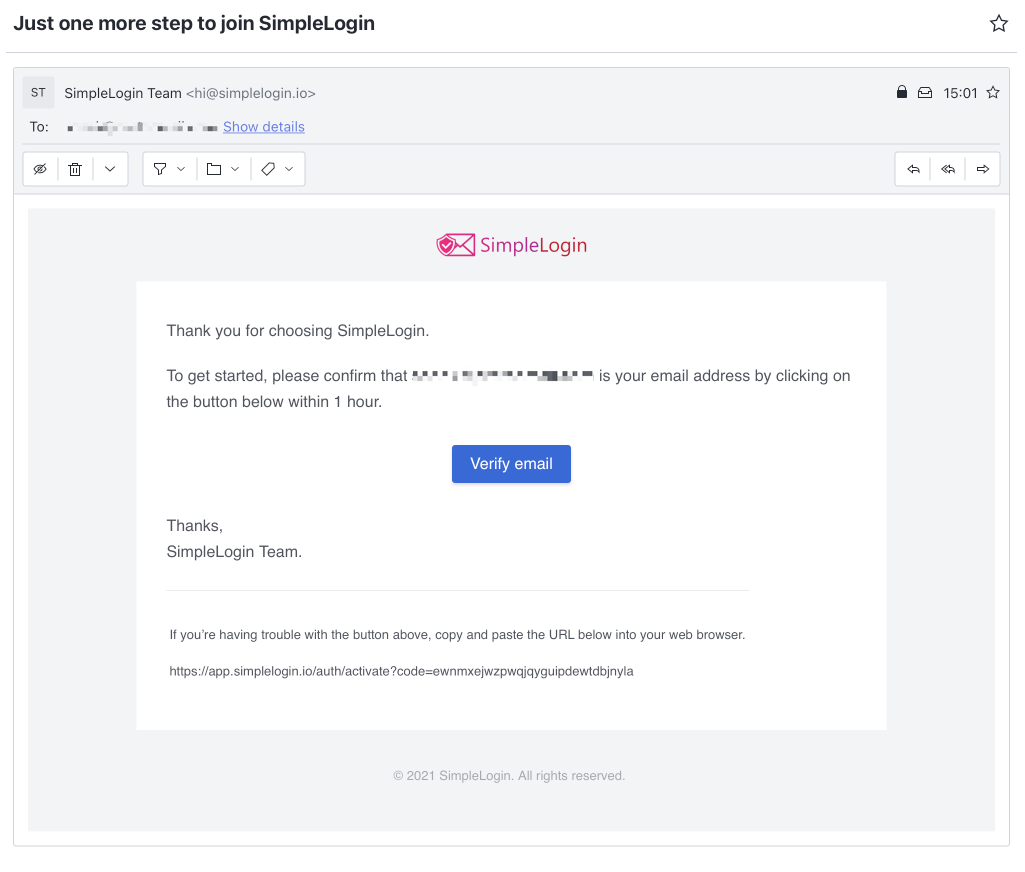Click the inbox location icon
The image size is (1025, 872).
pos(925,93)
